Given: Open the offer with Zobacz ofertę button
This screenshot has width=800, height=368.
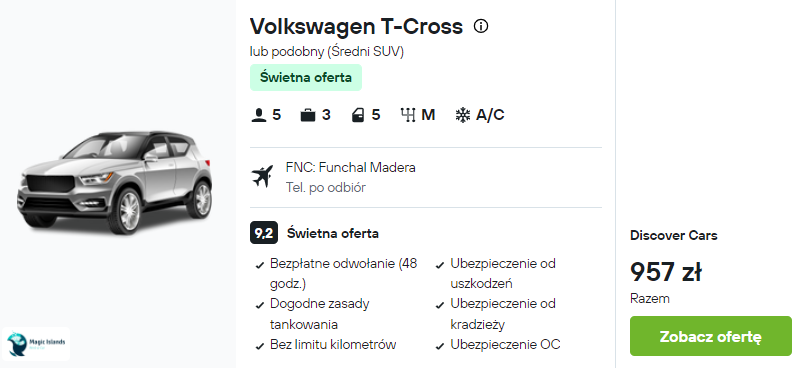Looking at the screenshot, I should [711, 336].
